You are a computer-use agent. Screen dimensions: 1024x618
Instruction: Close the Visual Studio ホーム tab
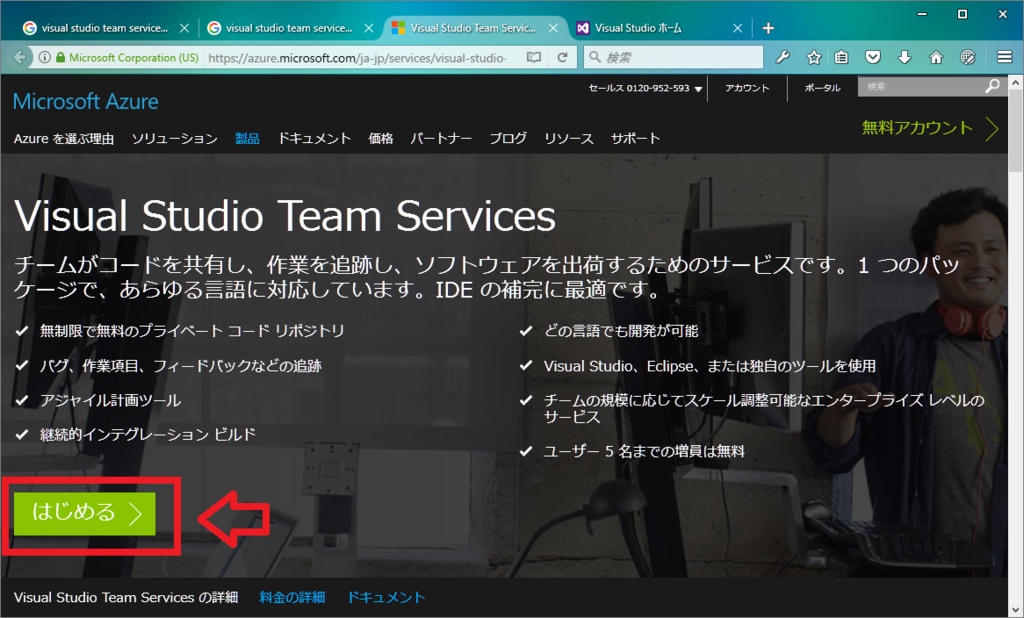[737, 28]
